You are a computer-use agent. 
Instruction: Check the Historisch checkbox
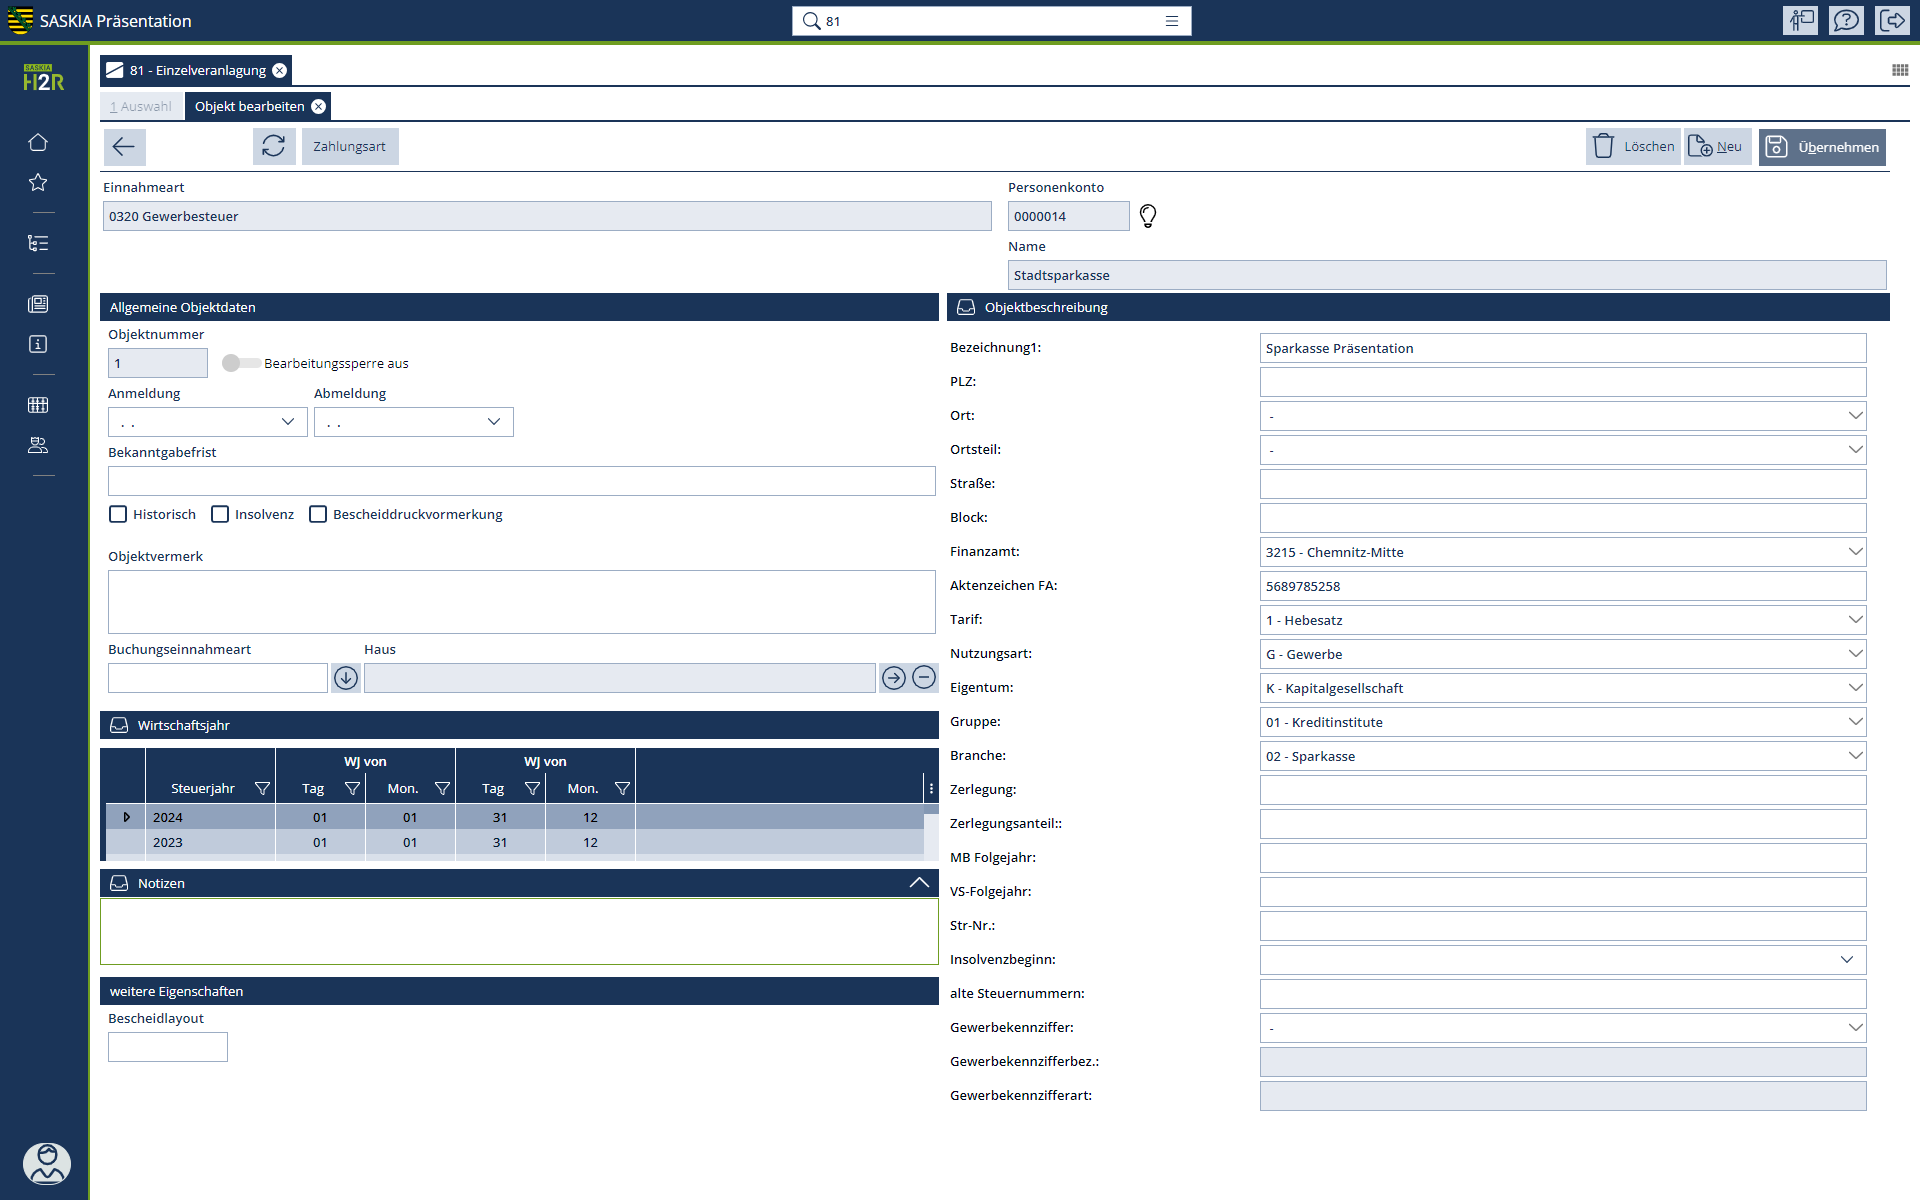(x=118, y=514)
